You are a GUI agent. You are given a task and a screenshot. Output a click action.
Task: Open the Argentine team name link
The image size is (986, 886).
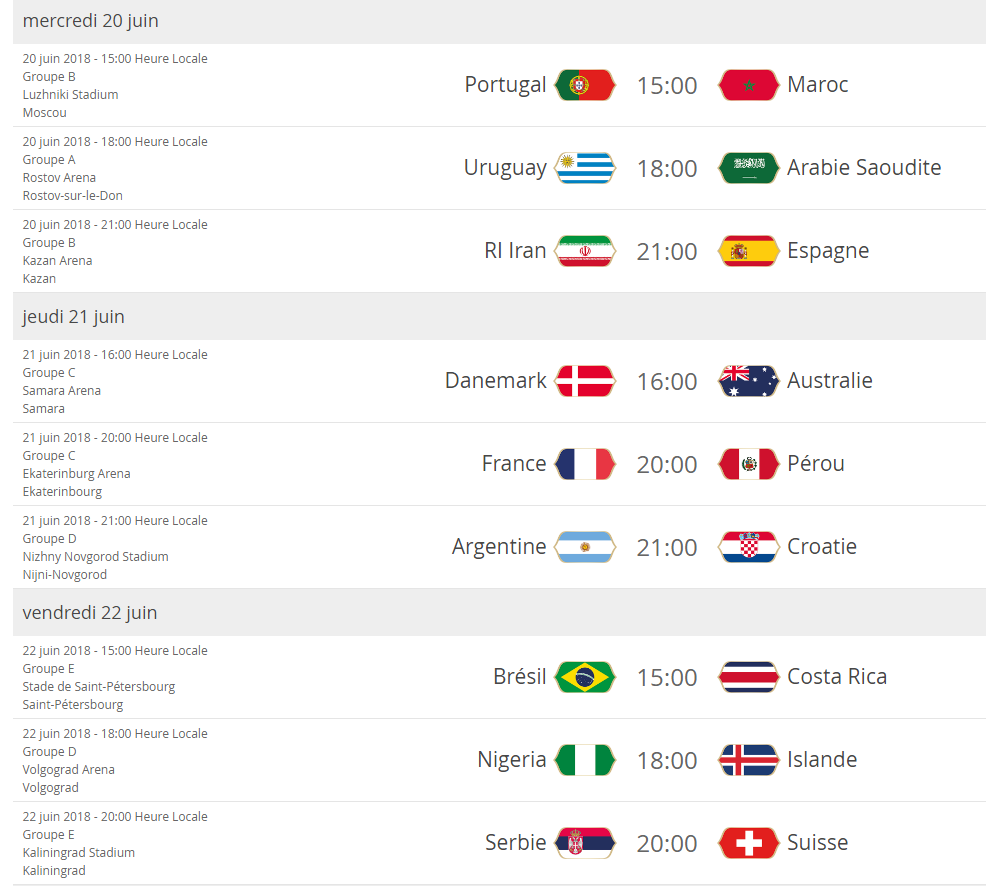[x=499, y=547]
